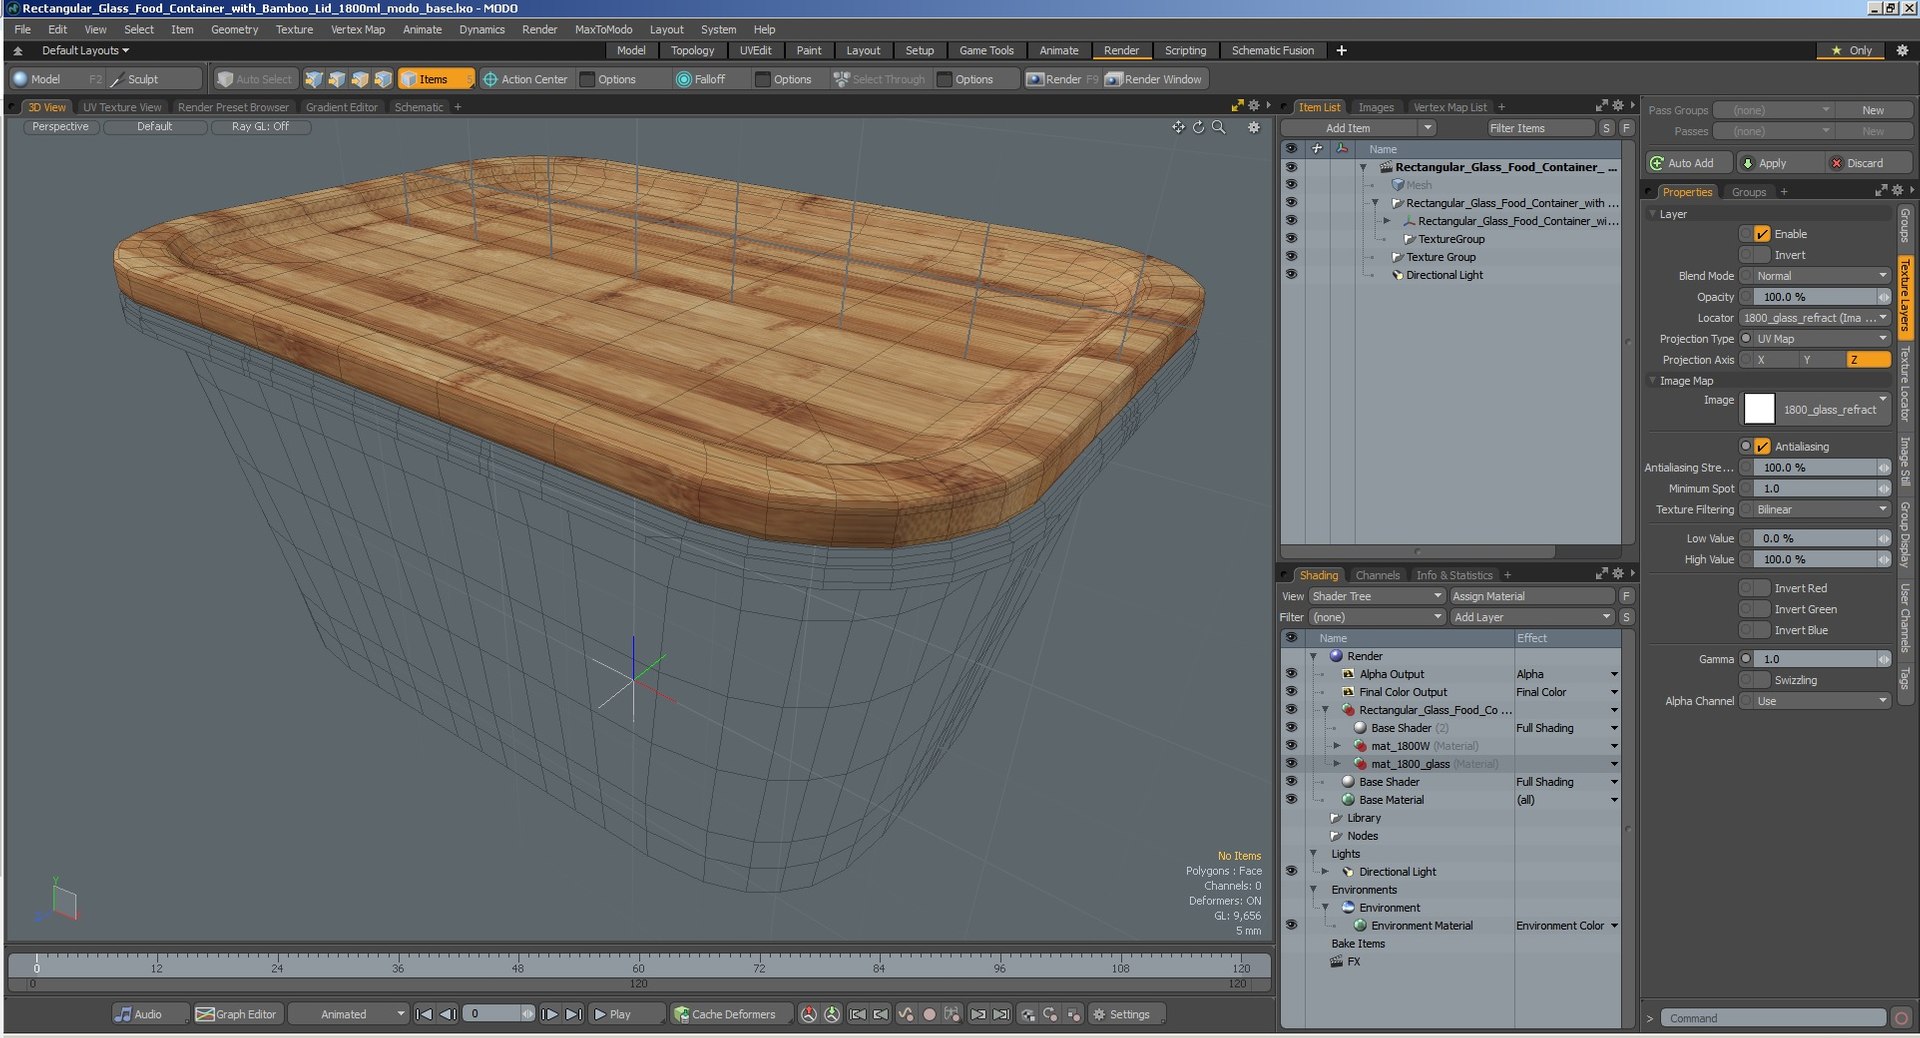Expand the mat_1800W material
This screenshot has height=1038, width=1920.
coord(1337,746)
